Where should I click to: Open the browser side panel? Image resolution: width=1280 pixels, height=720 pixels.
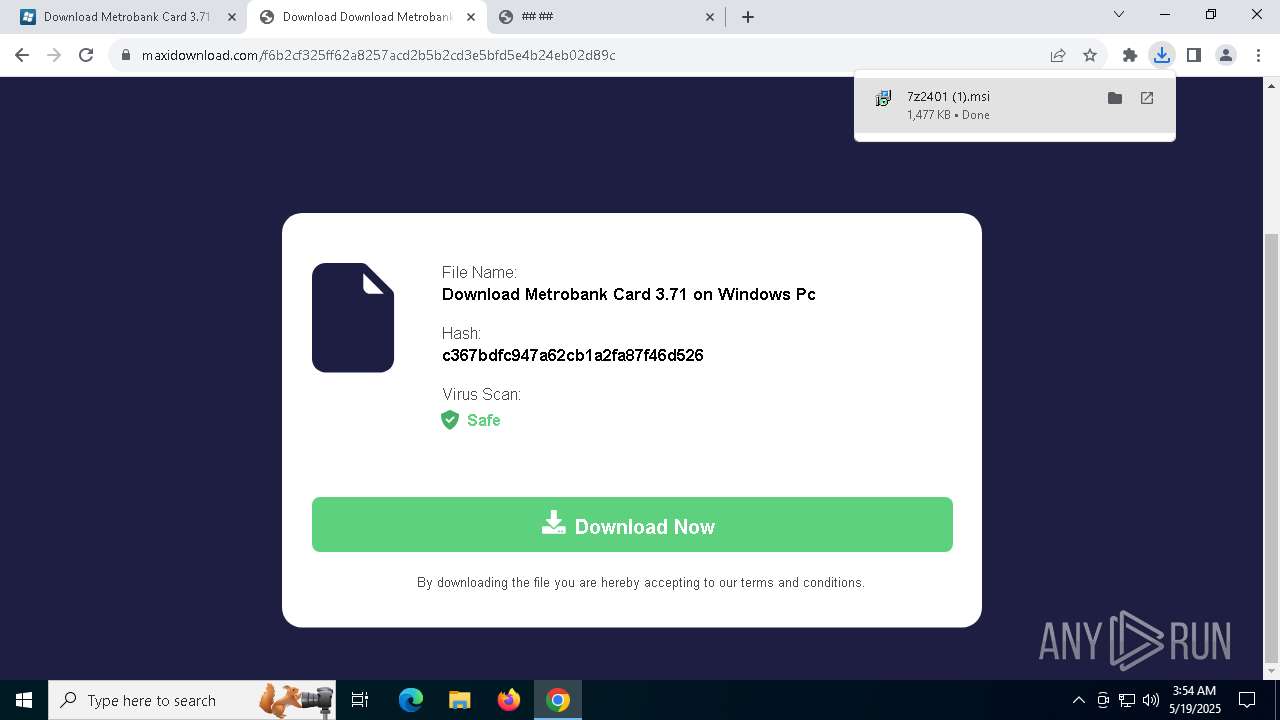1194,55
